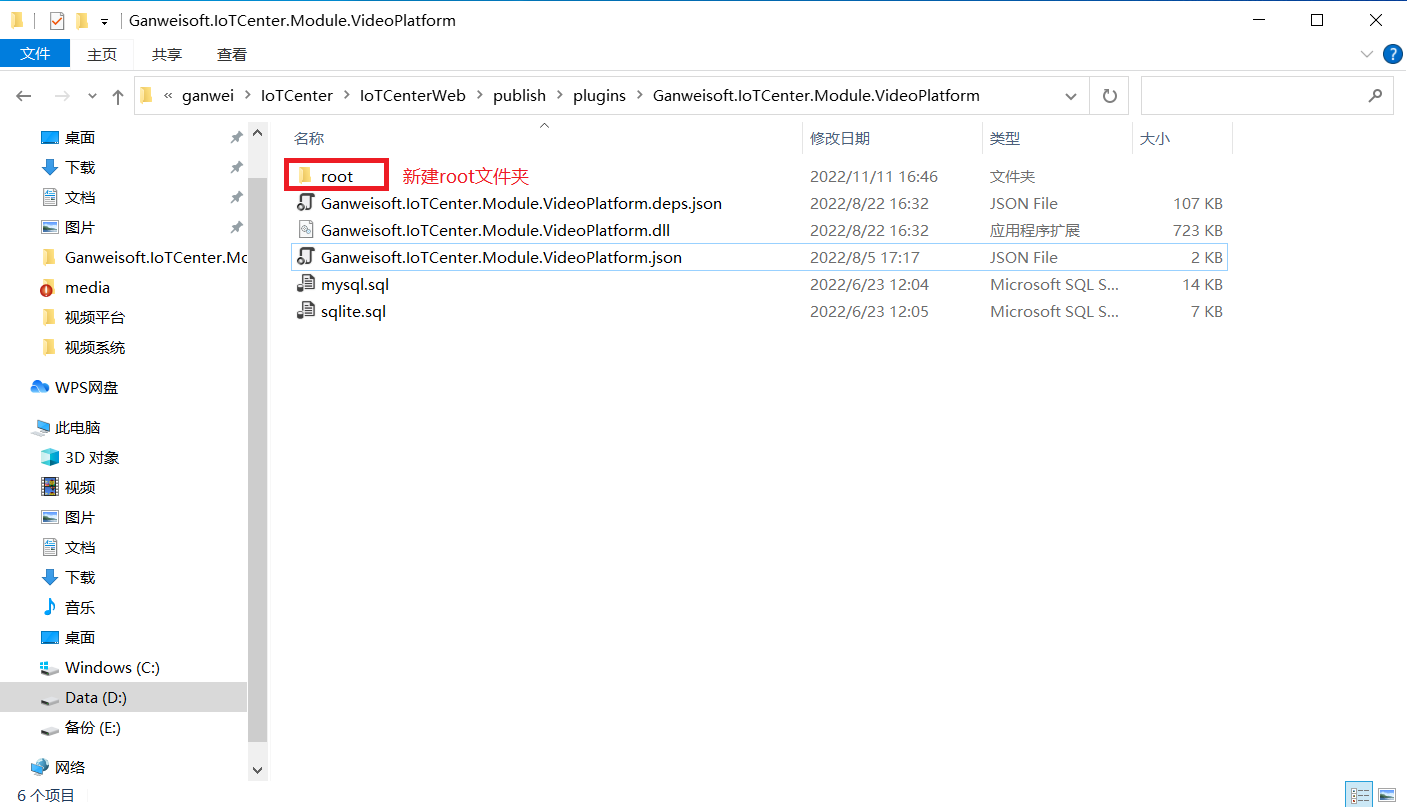Navigate to the IoTCenterWeb breadcrumb
The image size is (1407, 807).
pyautogui.click(x=412, y=96)
